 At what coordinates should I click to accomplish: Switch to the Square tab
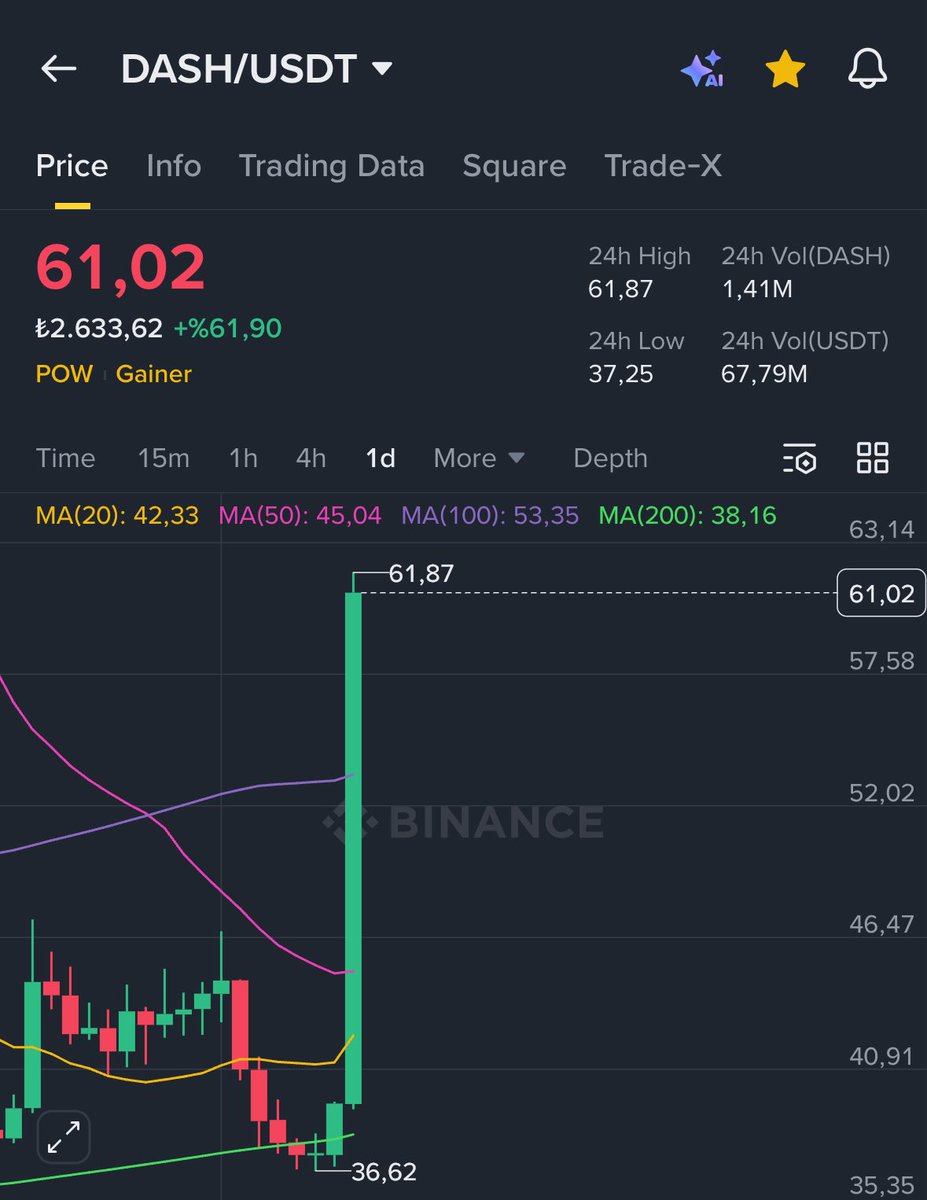(514, 166)
